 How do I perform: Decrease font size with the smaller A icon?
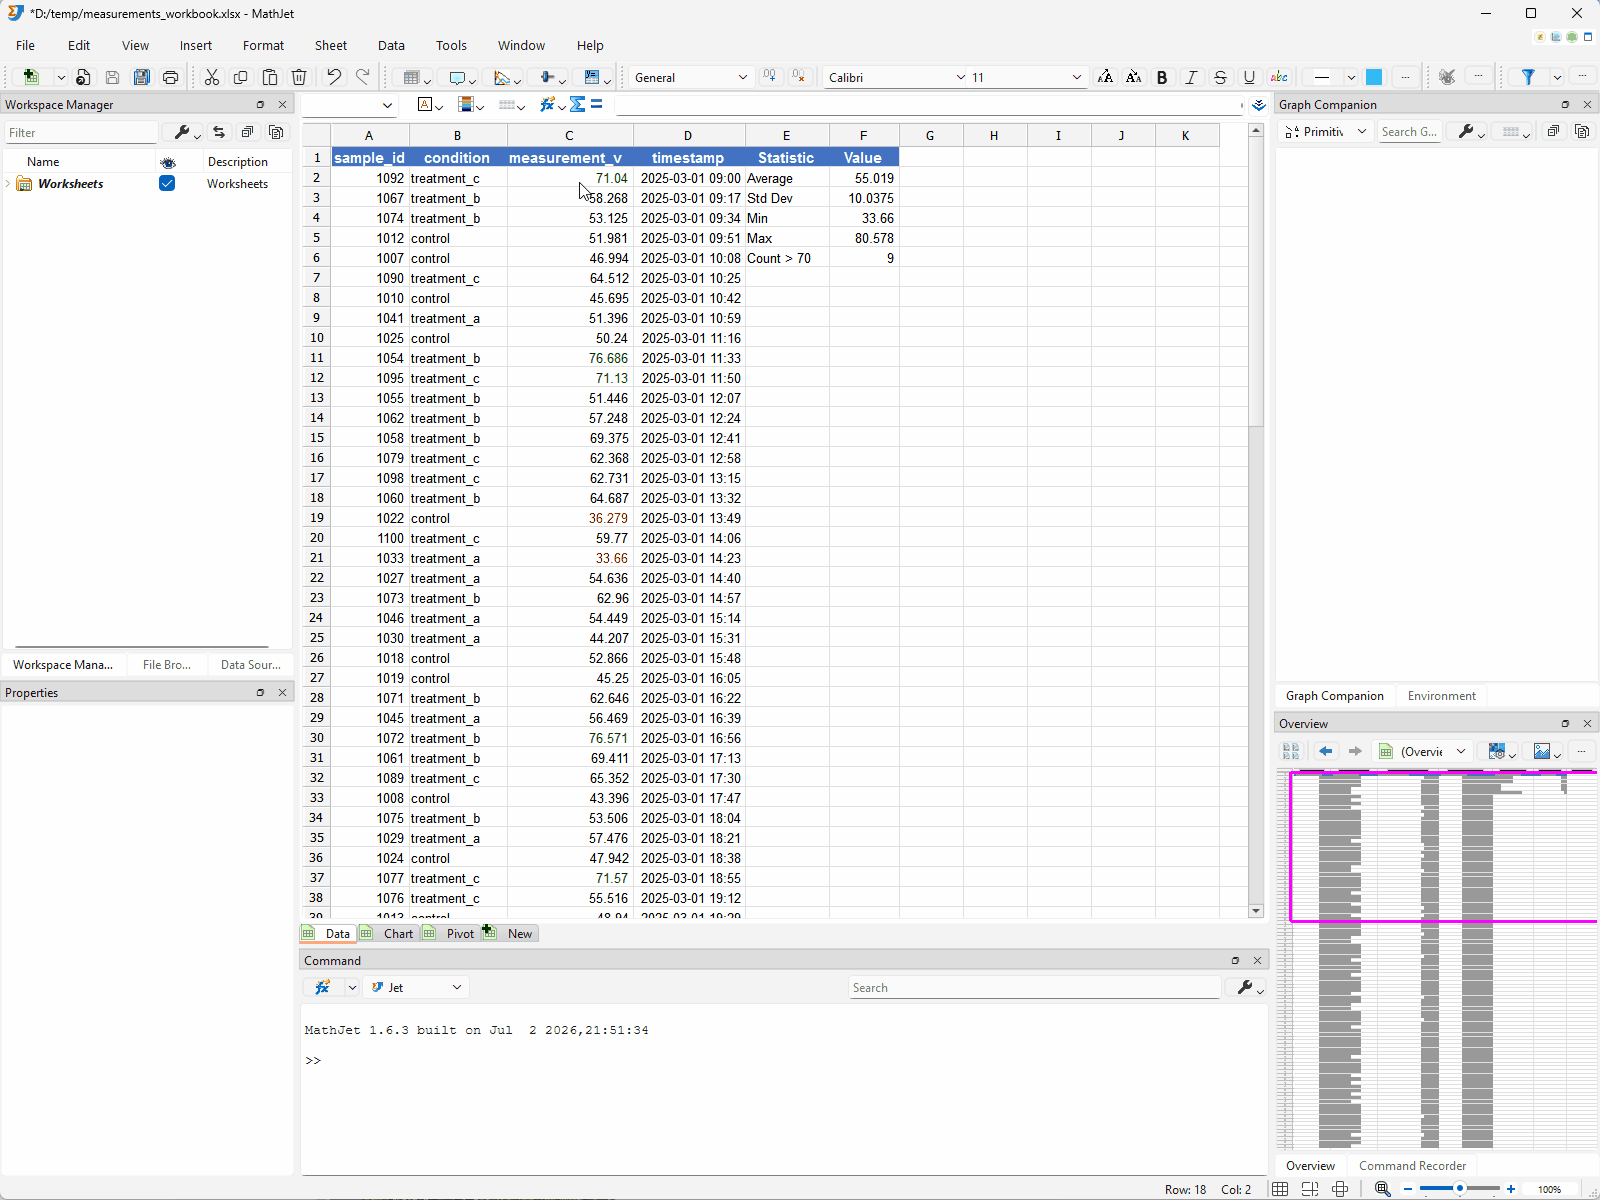tap(1134, 77)
